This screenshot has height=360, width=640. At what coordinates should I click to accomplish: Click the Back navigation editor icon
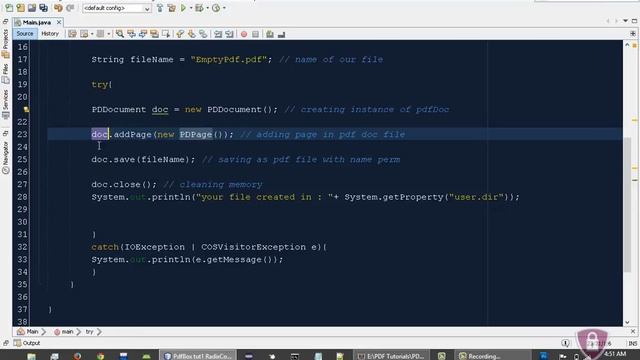84,34
